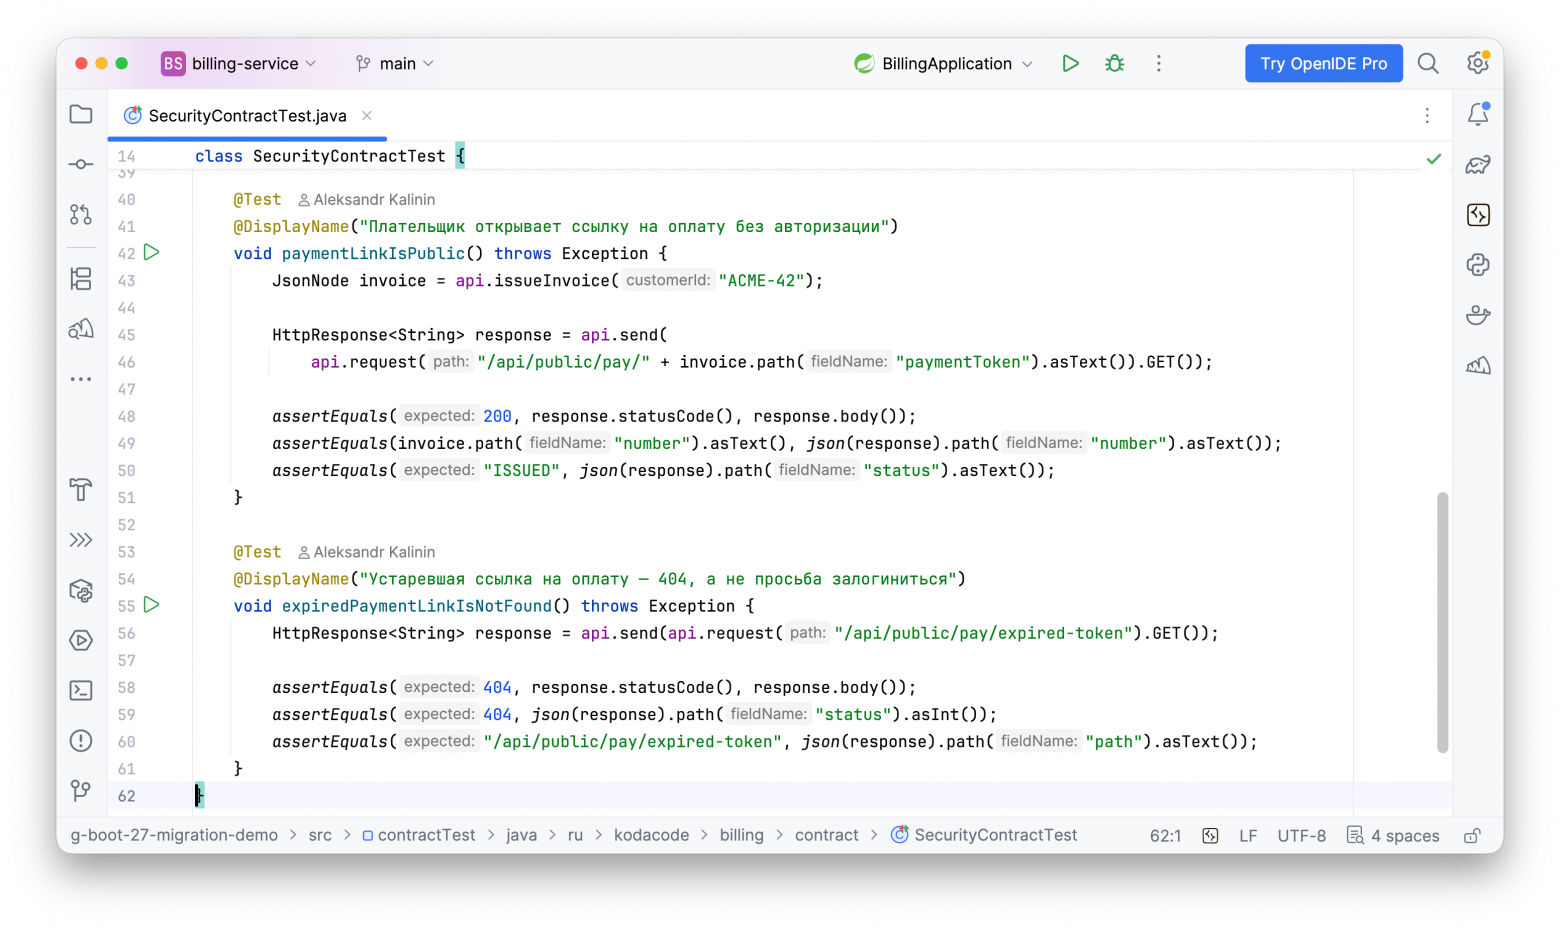The height and width of the screenshot is (928, 1560).
Task: Expand billing-service project dropdown
Action: (x=240, y=63)
